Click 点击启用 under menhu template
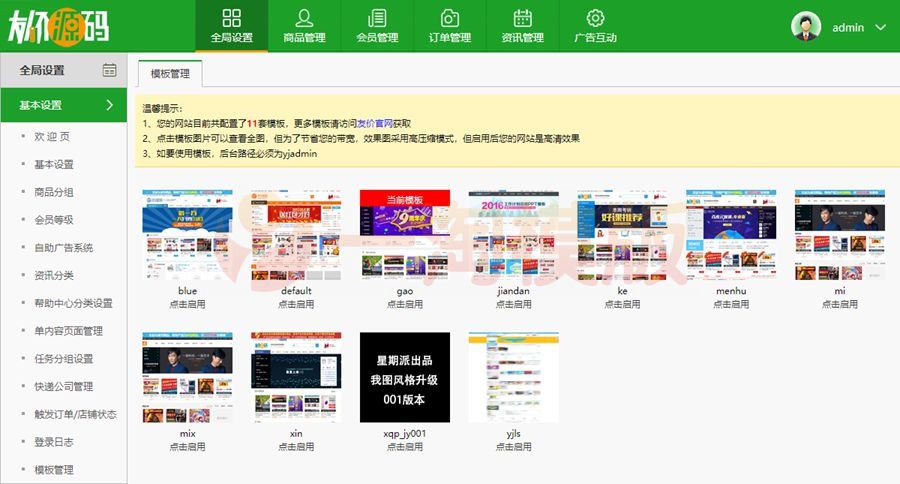Viewport: 900px width, 484px height. click(x=731, y=304)
